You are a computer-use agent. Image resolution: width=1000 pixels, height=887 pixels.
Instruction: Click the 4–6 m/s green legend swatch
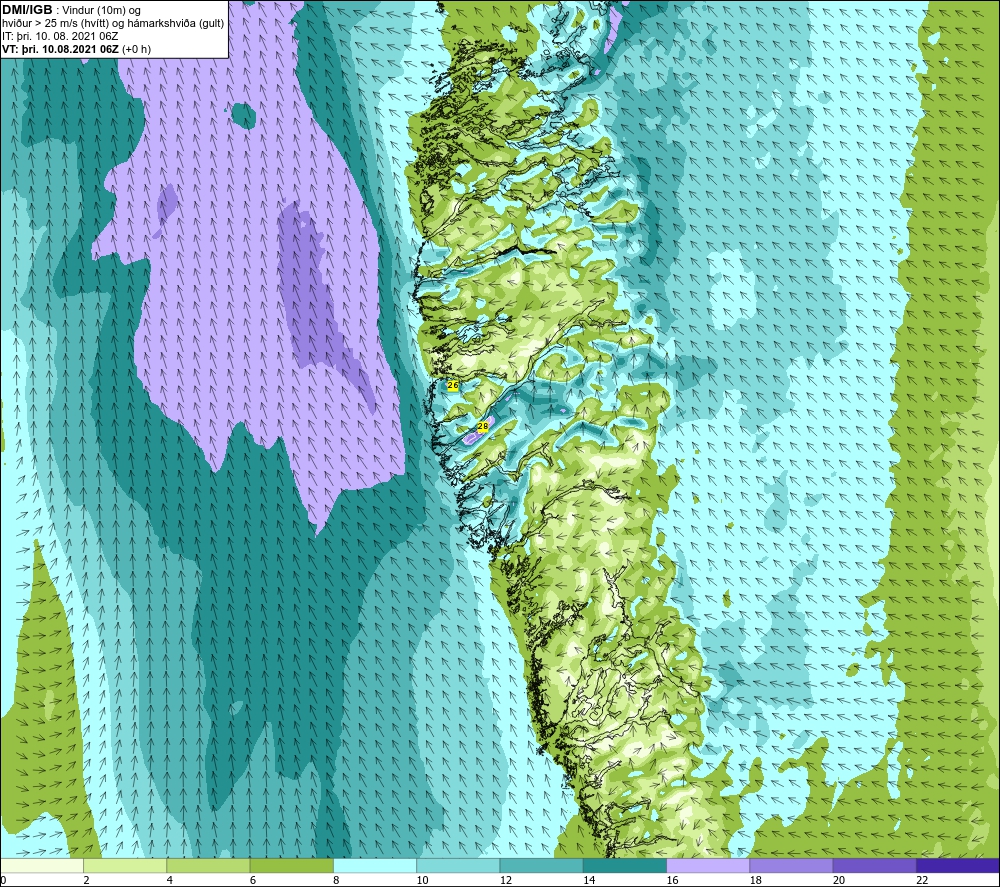[x=209, y=865]
